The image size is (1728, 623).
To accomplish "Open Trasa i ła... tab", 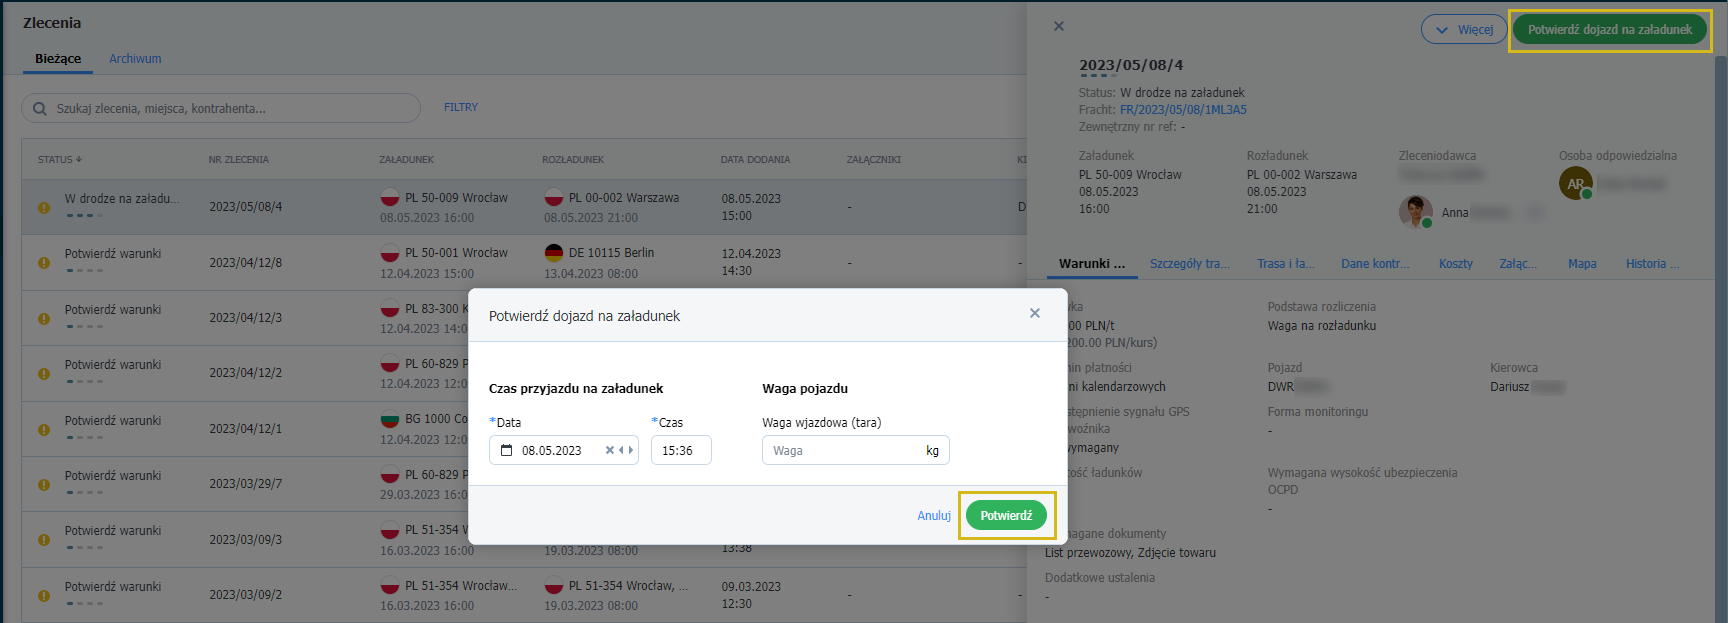I will tap(1285, 264).
